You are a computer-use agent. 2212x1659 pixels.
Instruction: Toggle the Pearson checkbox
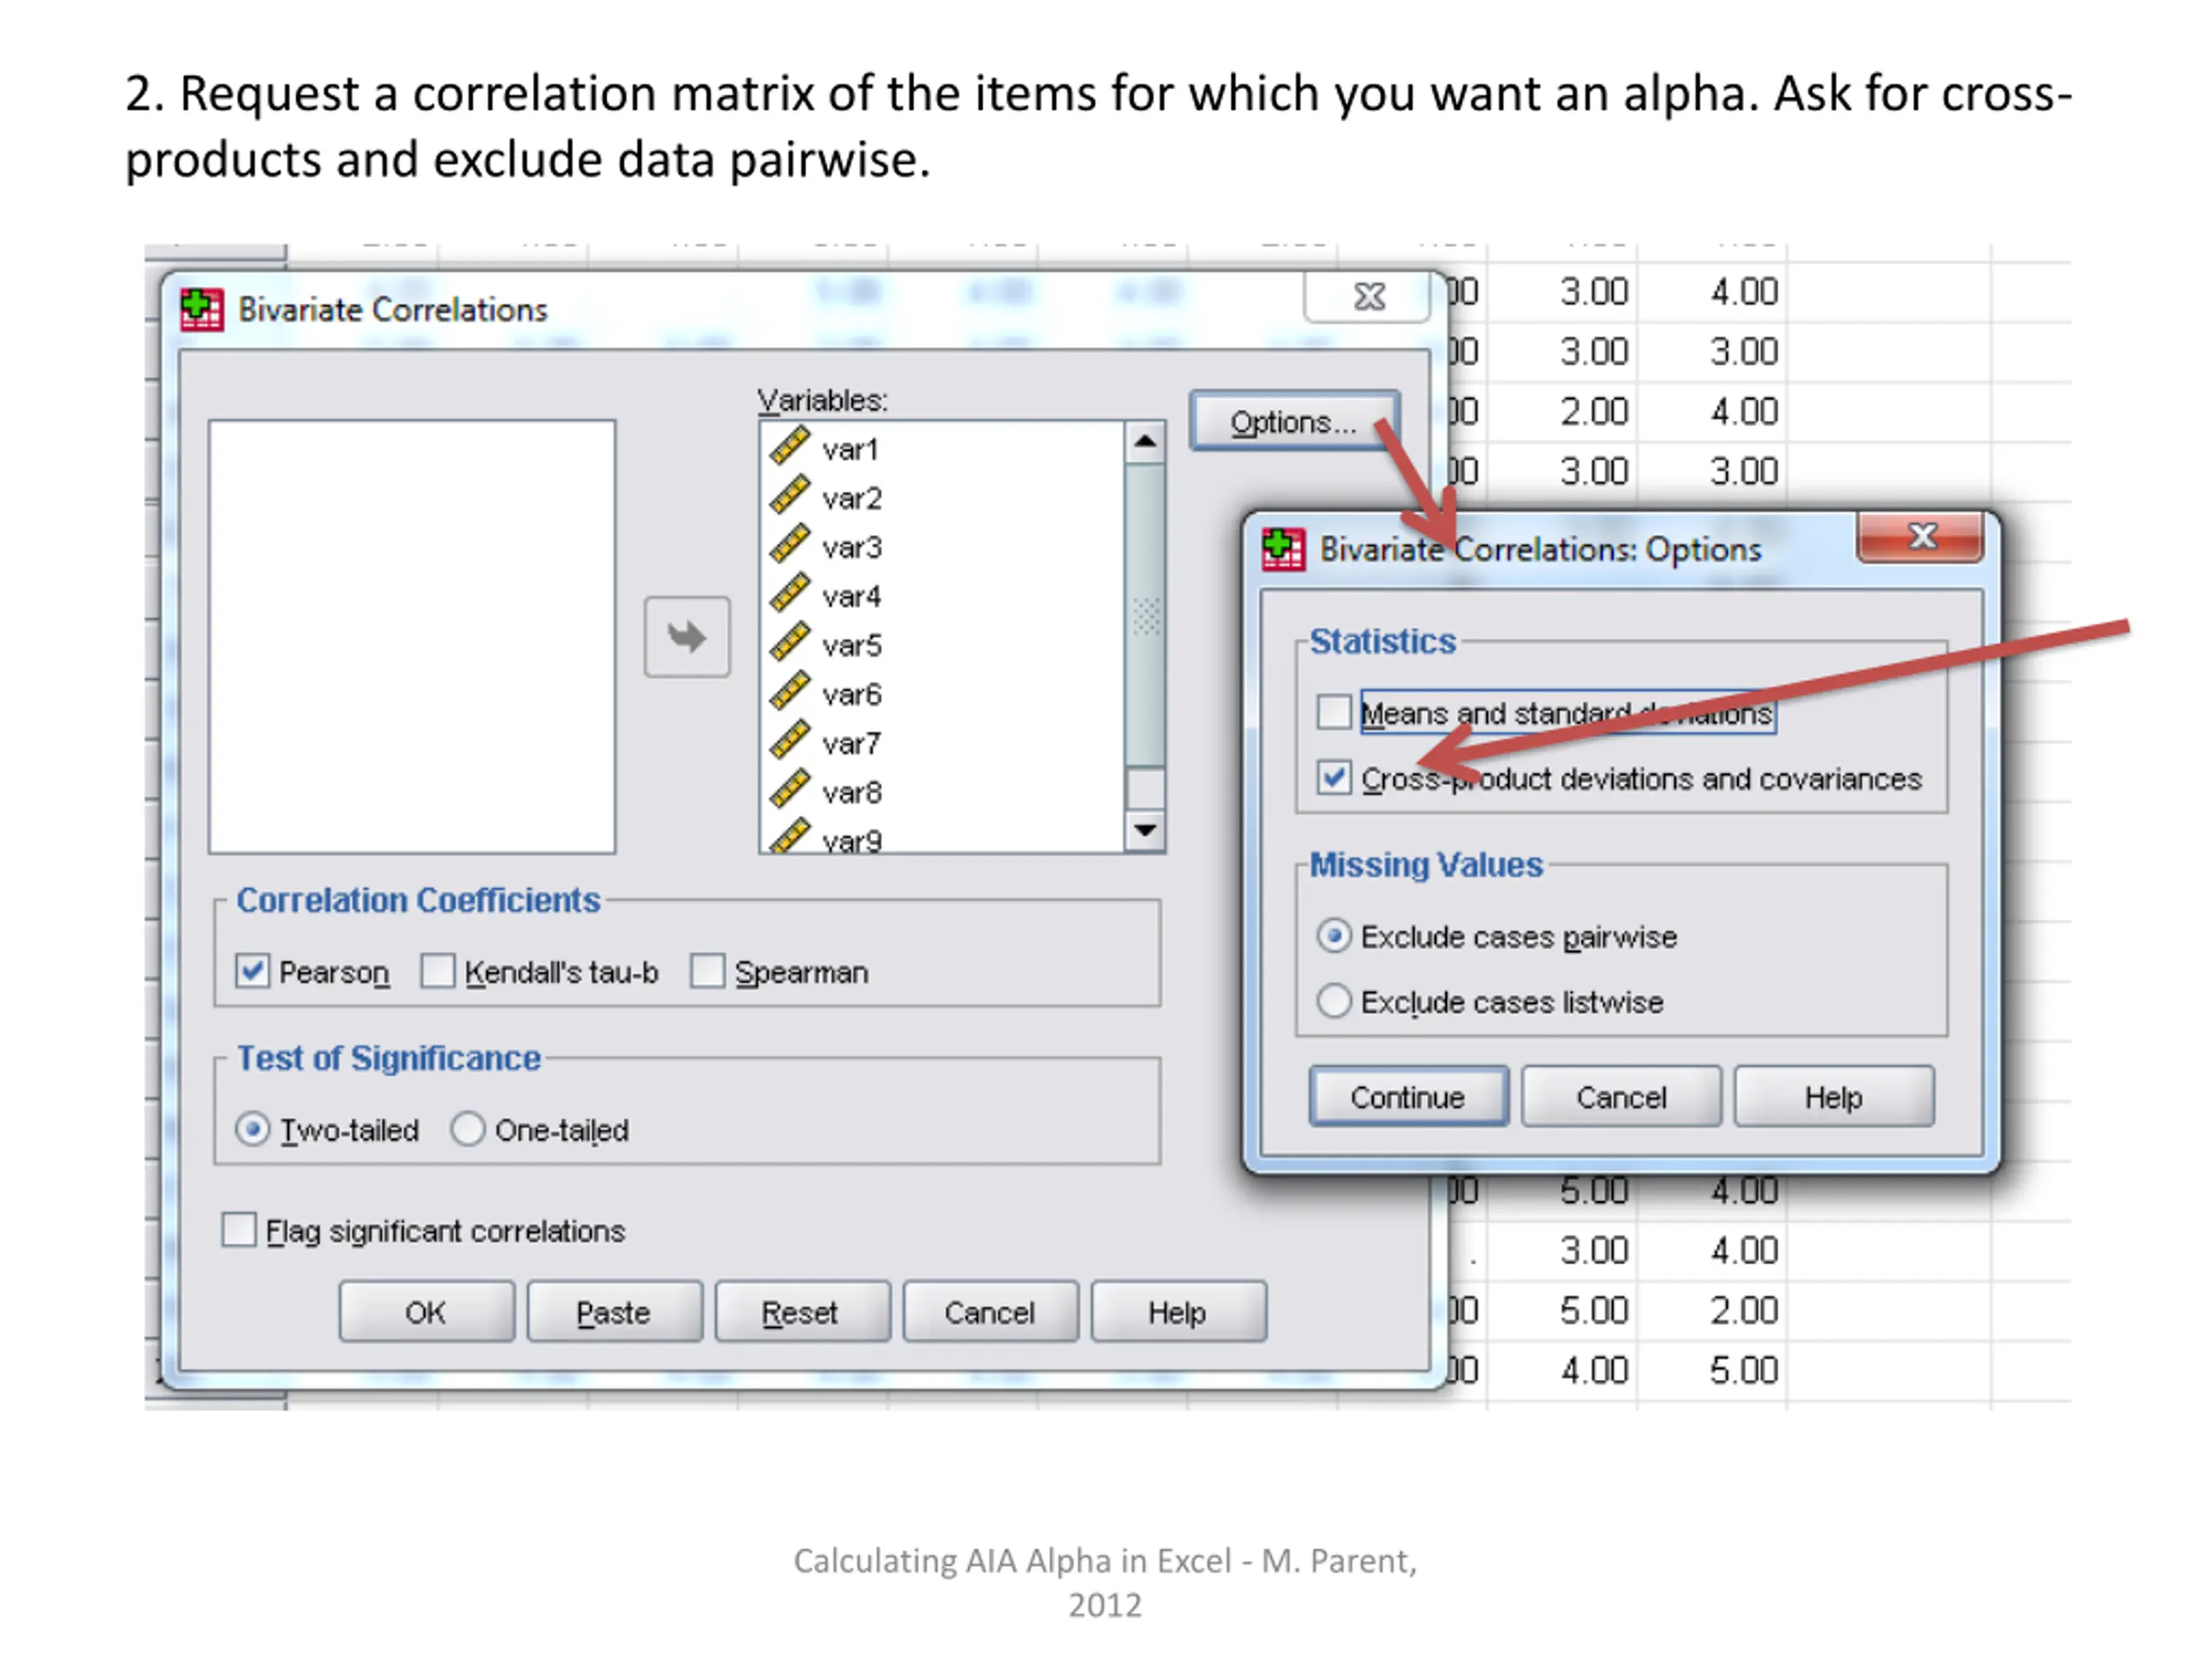click(252, 971)
